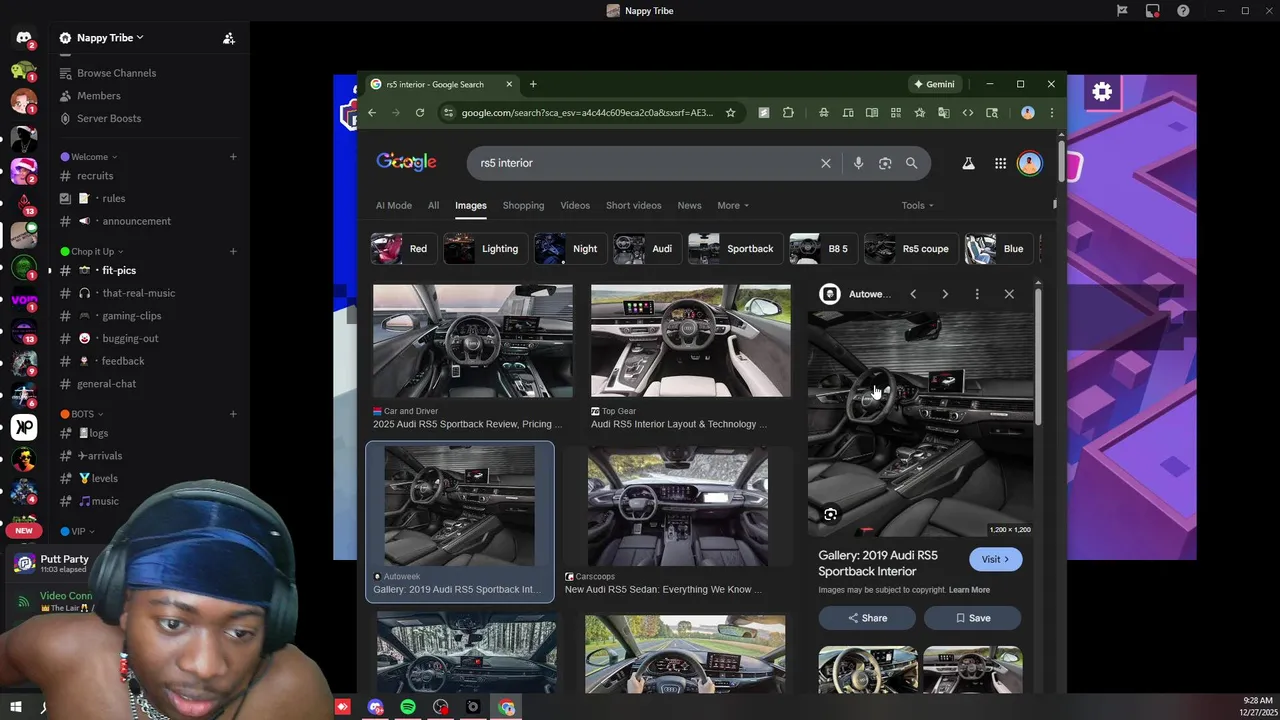Screen dimensions: 1280x720
Task: Show previous image in preview panel
Action: [x=913, y=294]
